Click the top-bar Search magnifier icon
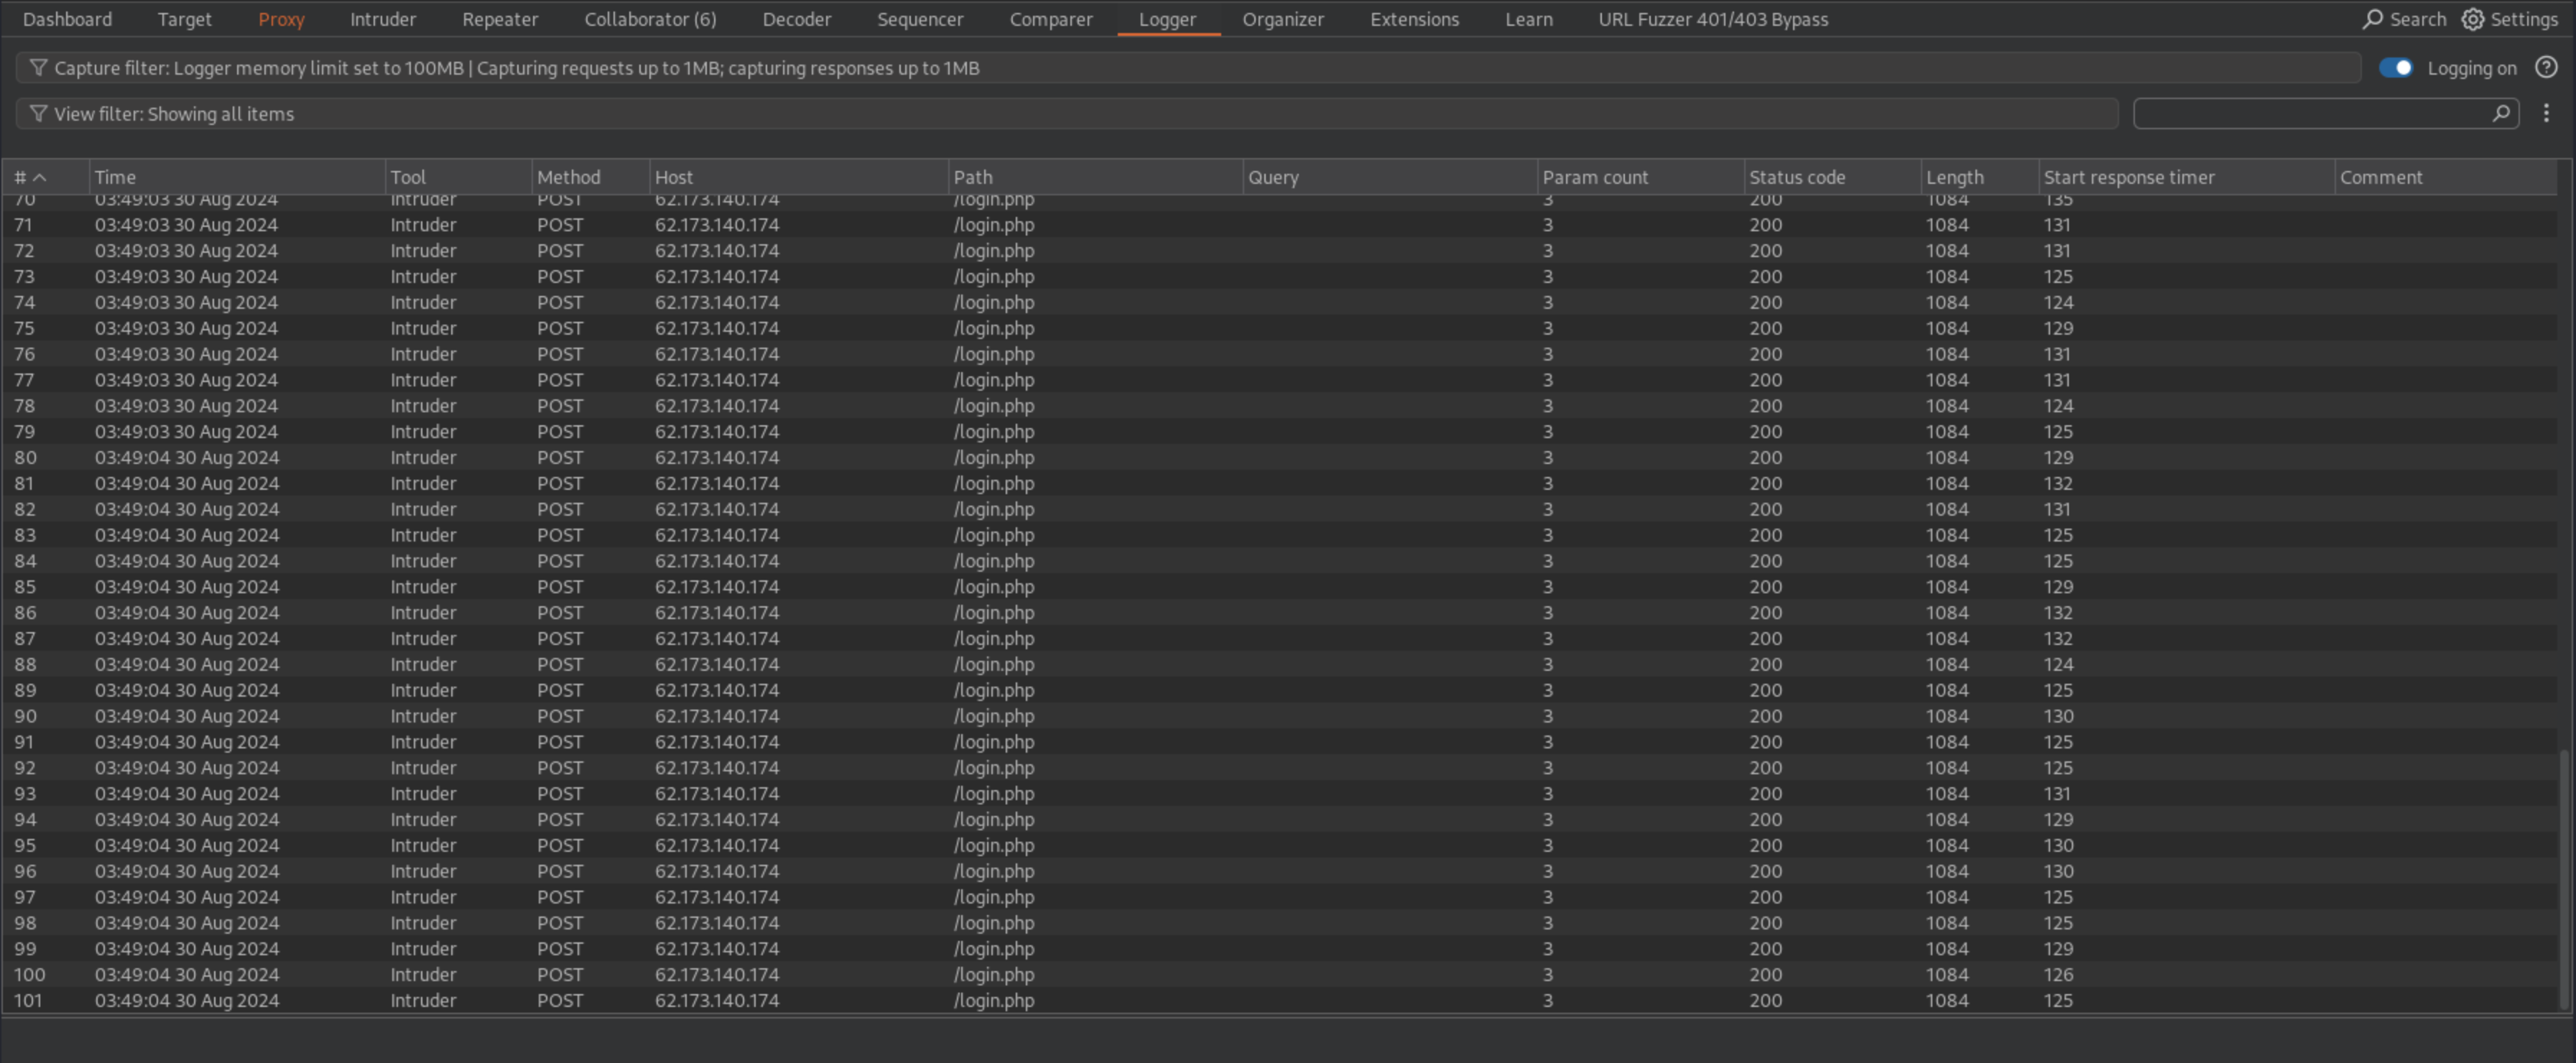Screen dimensions: 2576x1063 click(x=2372, y=19)
